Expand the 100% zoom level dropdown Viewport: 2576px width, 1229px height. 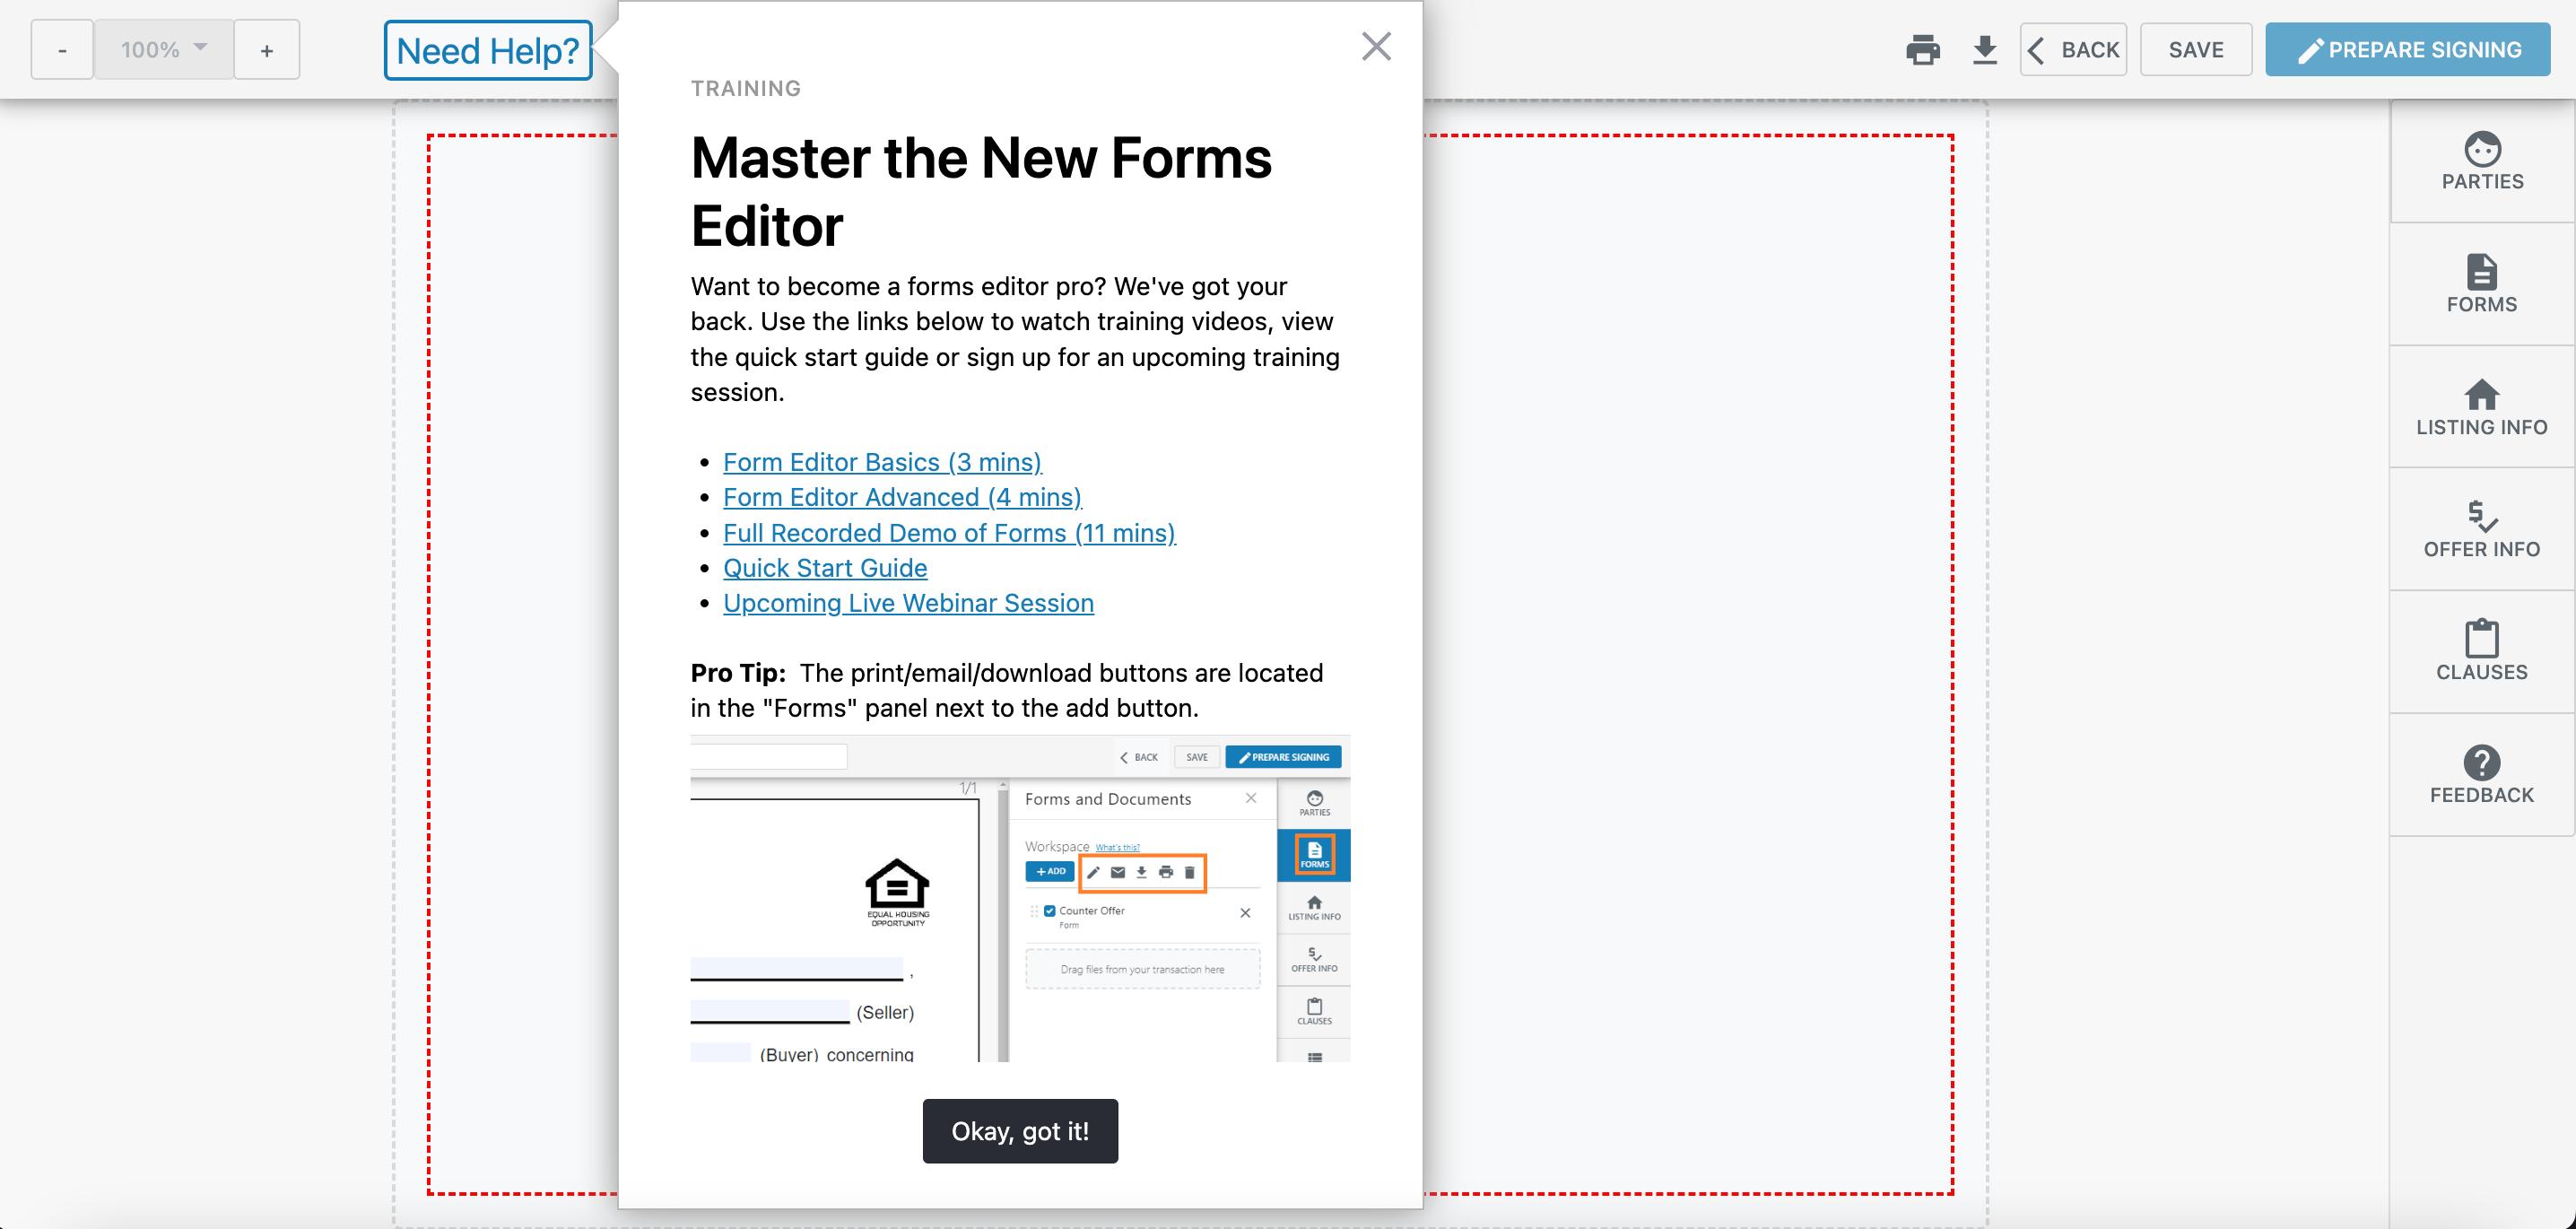164,49
